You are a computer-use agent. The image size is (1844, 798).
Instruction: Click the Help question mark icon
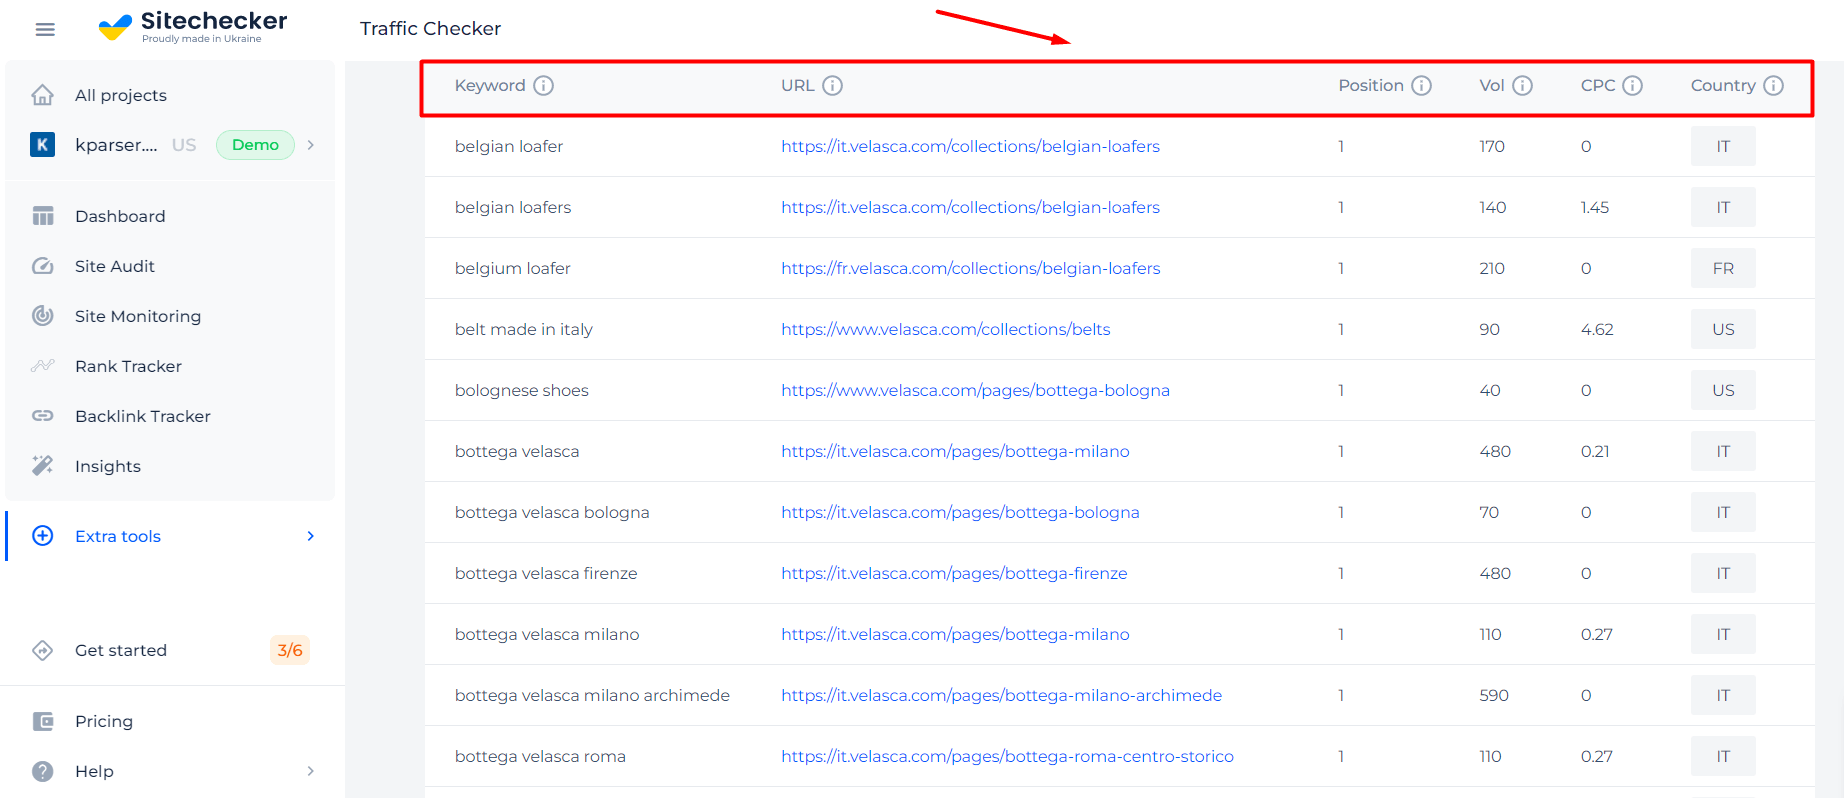click(42, 771)
